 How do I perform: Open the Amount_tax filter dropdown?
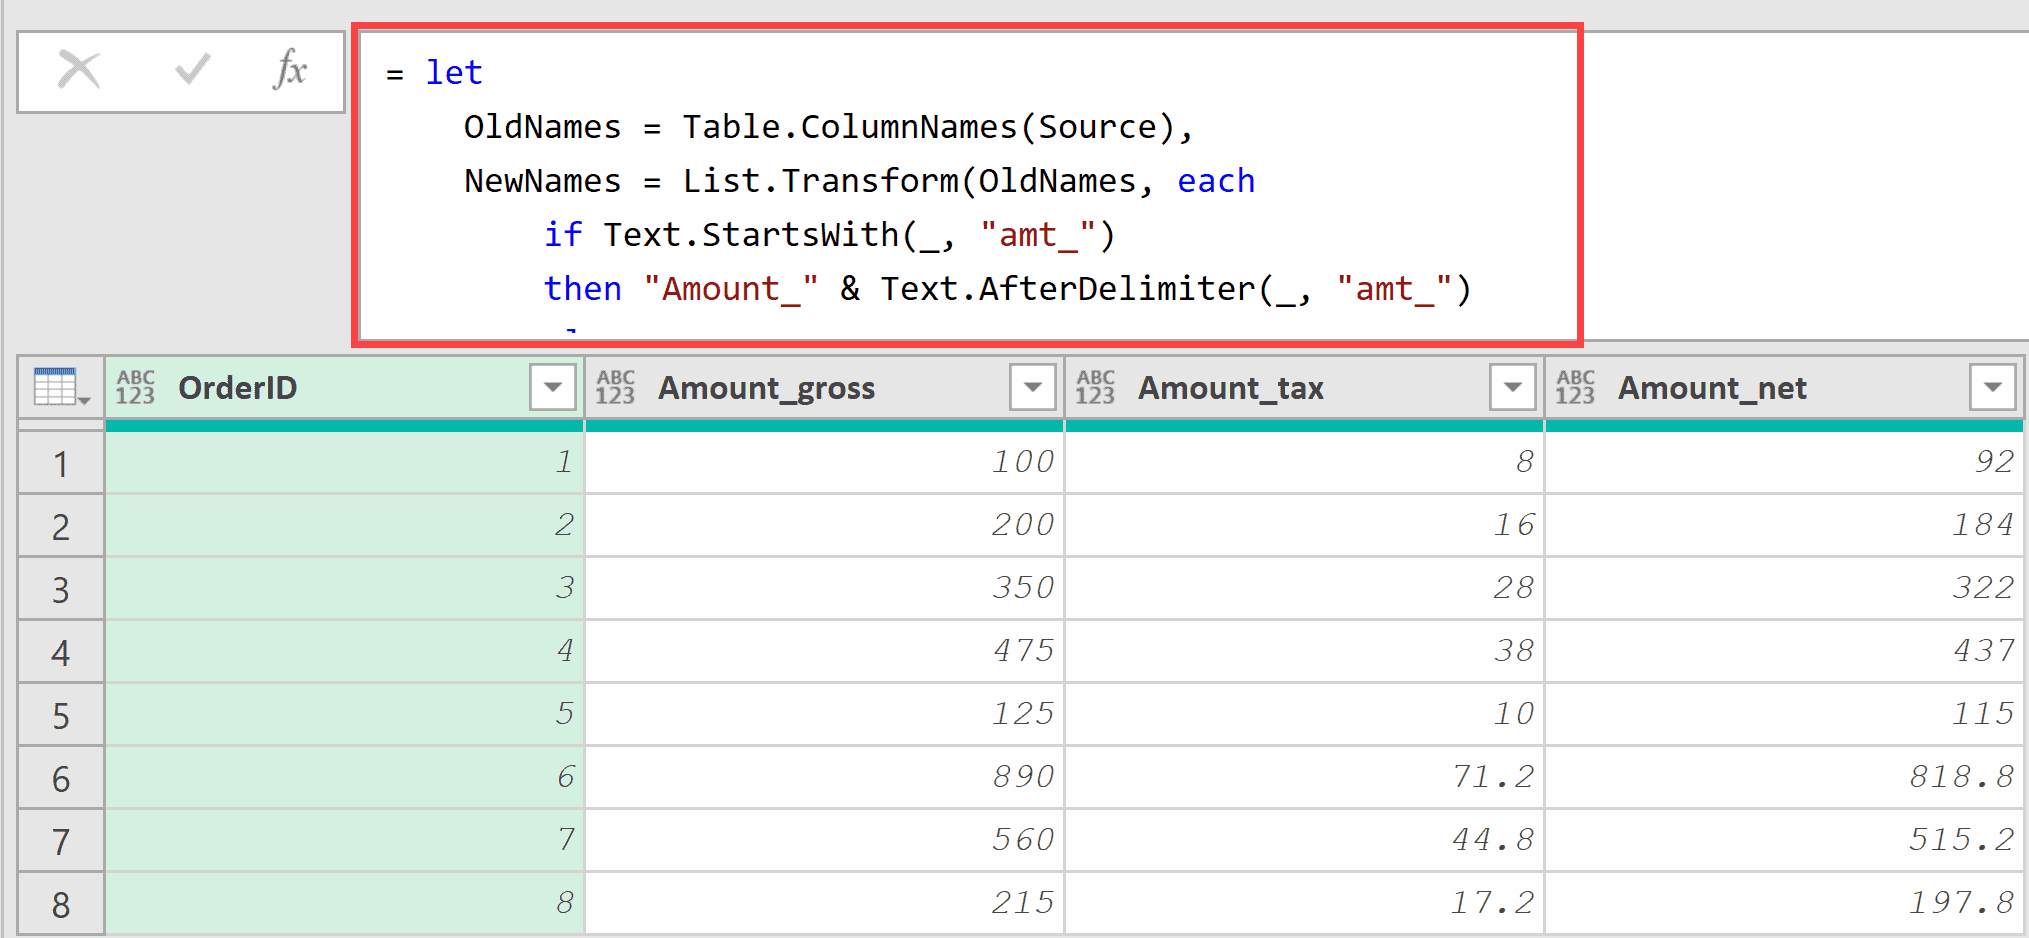coord(1512,388)
